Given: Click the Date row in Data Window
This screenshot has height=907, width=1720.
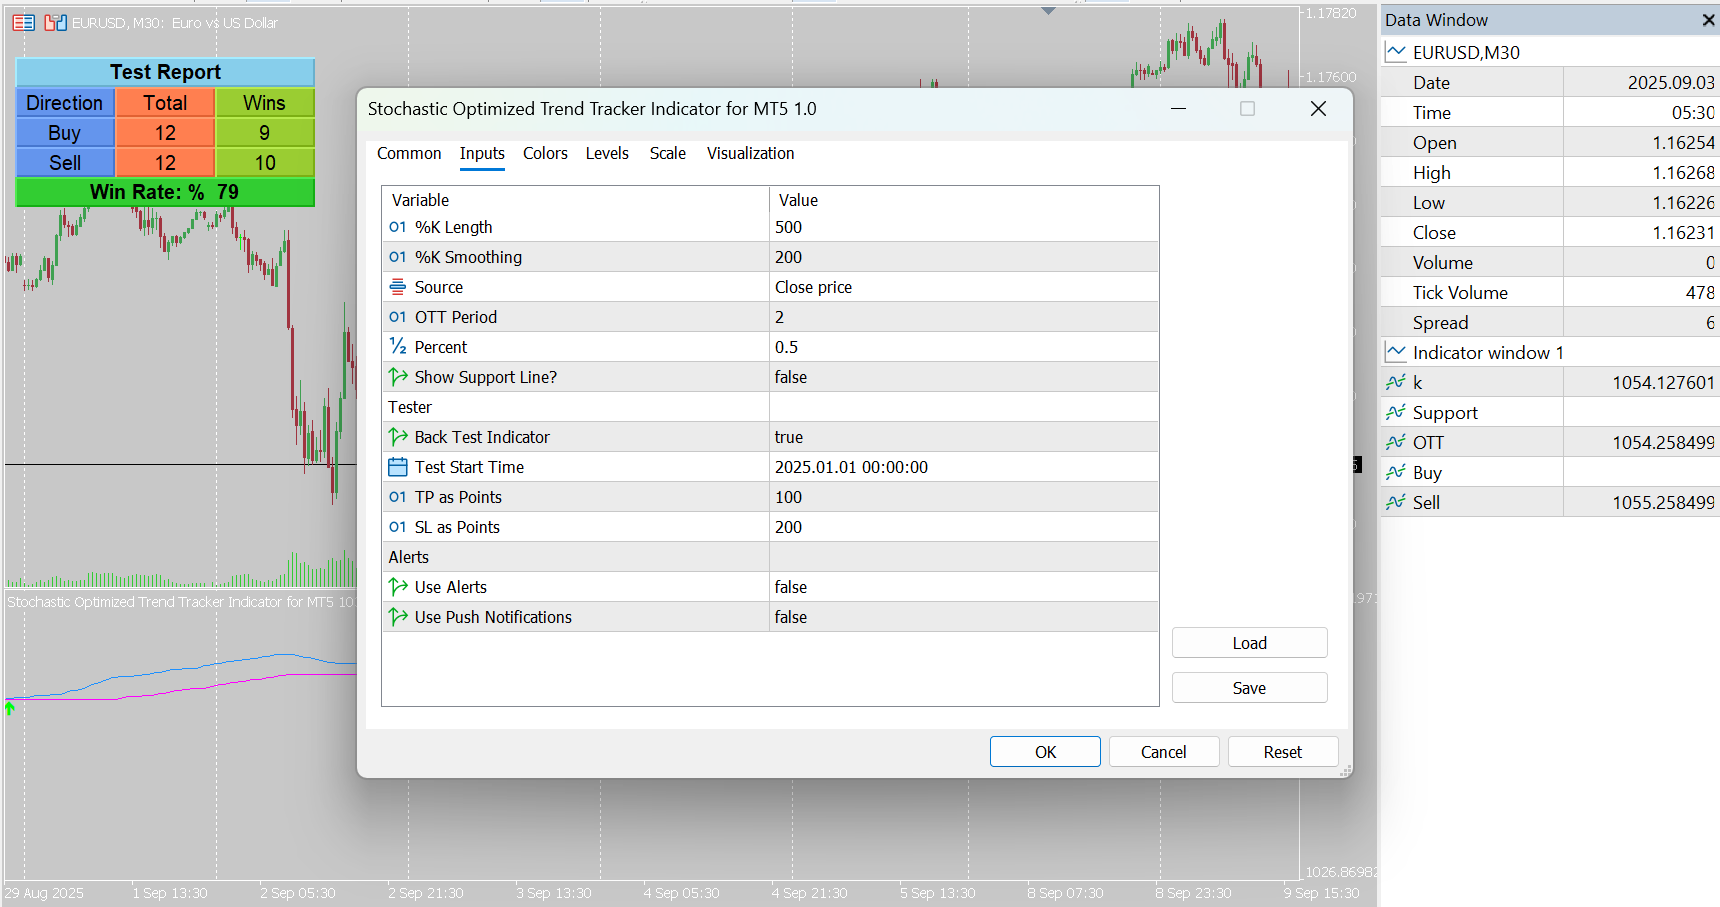Looking at the screenshot, I should tap(1550, 82).
